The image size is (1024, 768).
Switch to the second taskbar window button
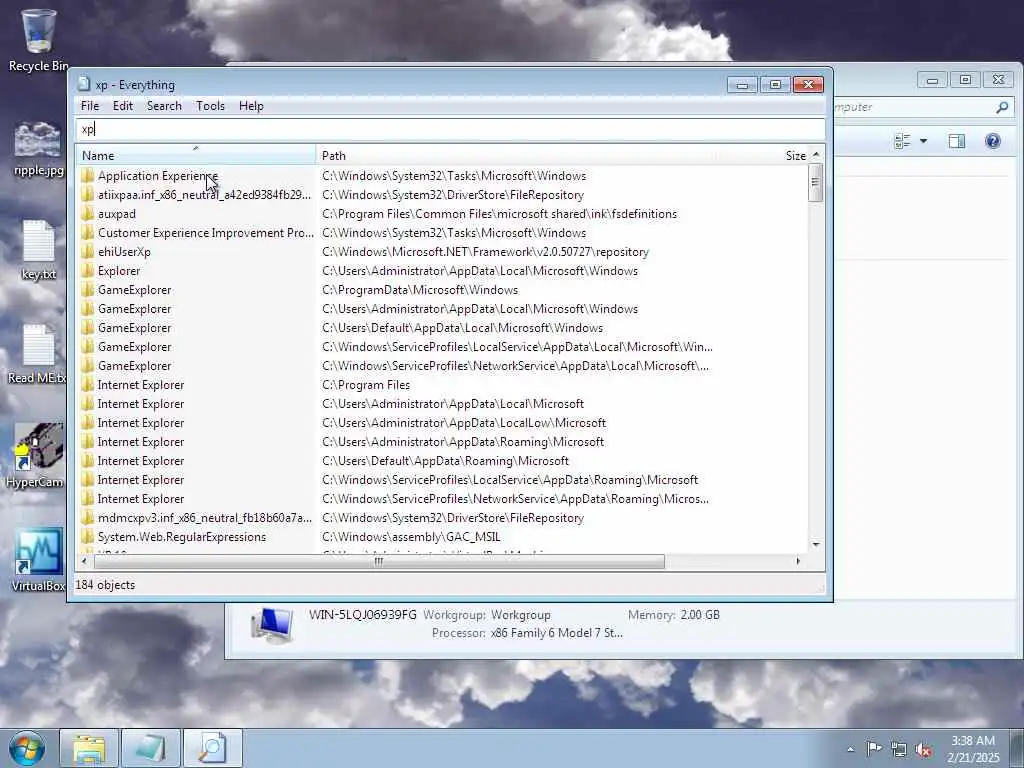[x=150, y=748]
